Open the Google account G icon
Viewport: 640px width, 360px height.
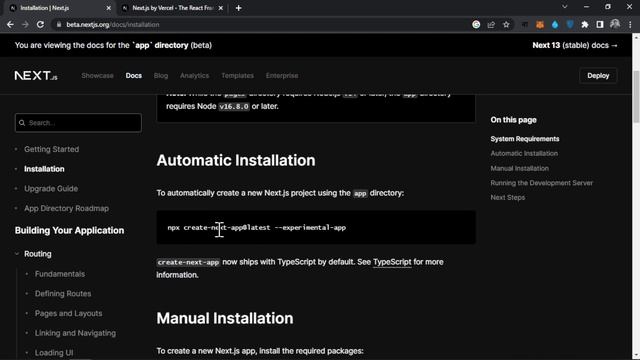pos(476,24)
